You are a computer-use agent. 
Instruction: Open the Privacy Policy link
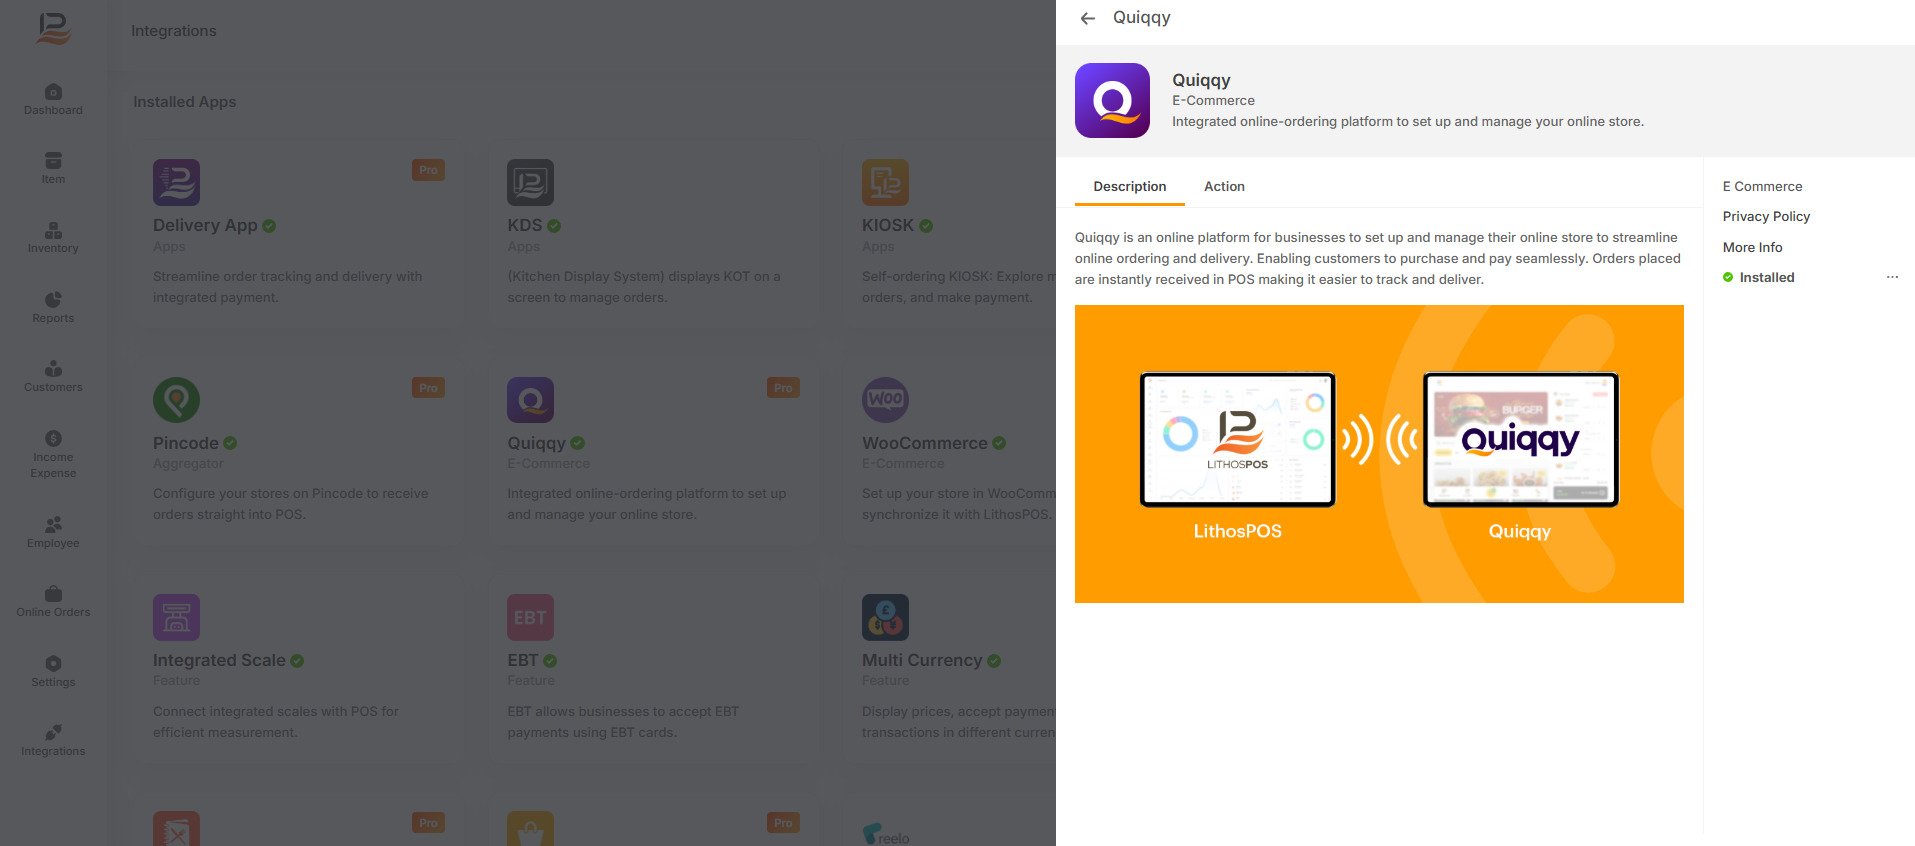point(1766,216)
